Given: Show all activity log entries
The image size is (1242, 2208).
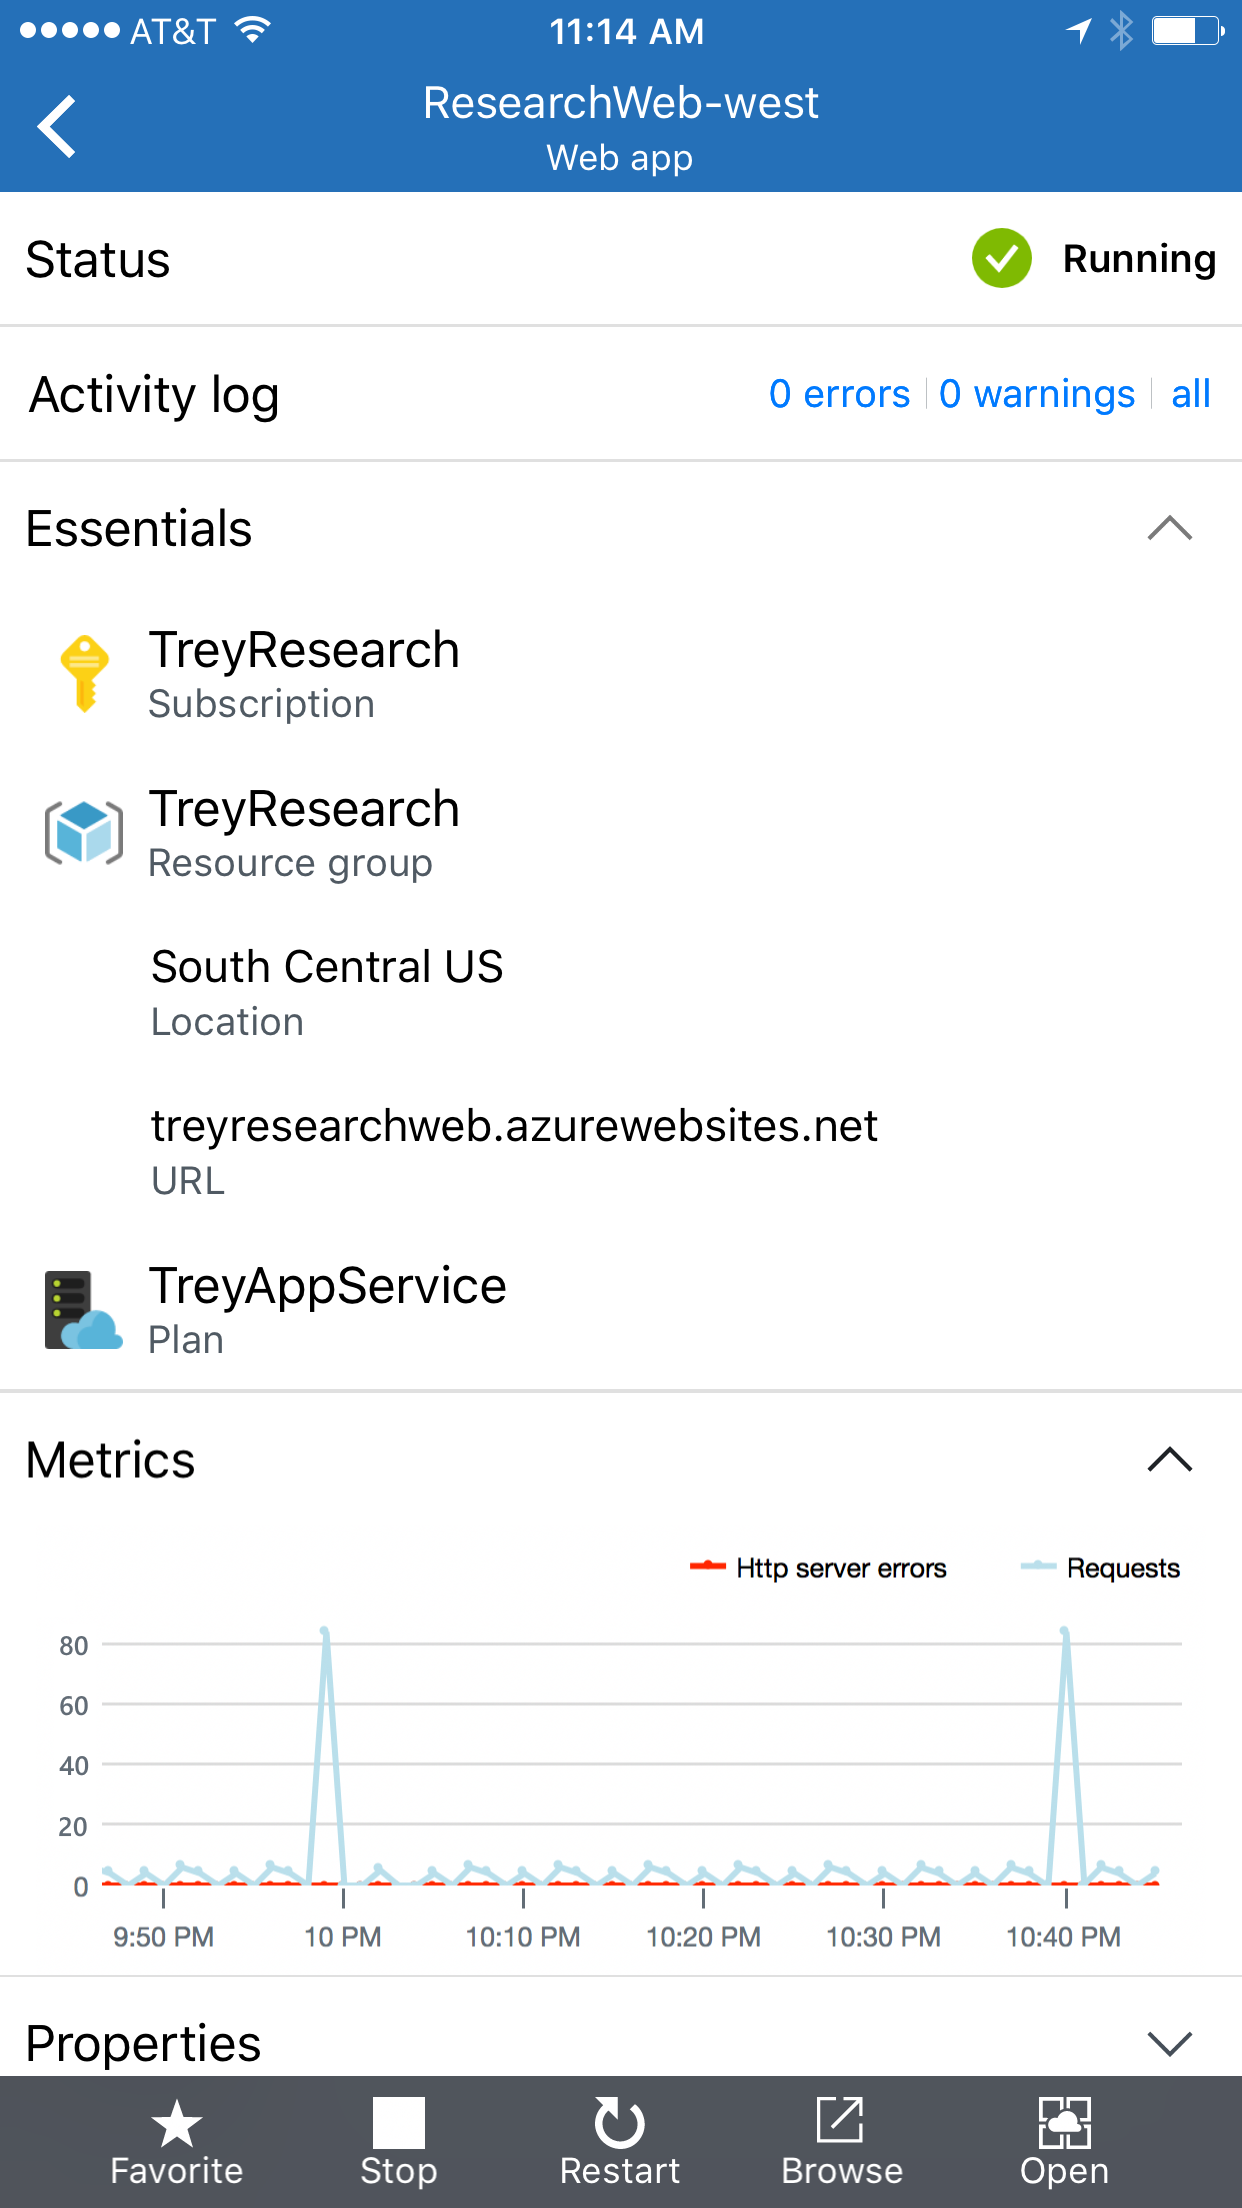Looking at the screenshot, I should [1191, 394].
